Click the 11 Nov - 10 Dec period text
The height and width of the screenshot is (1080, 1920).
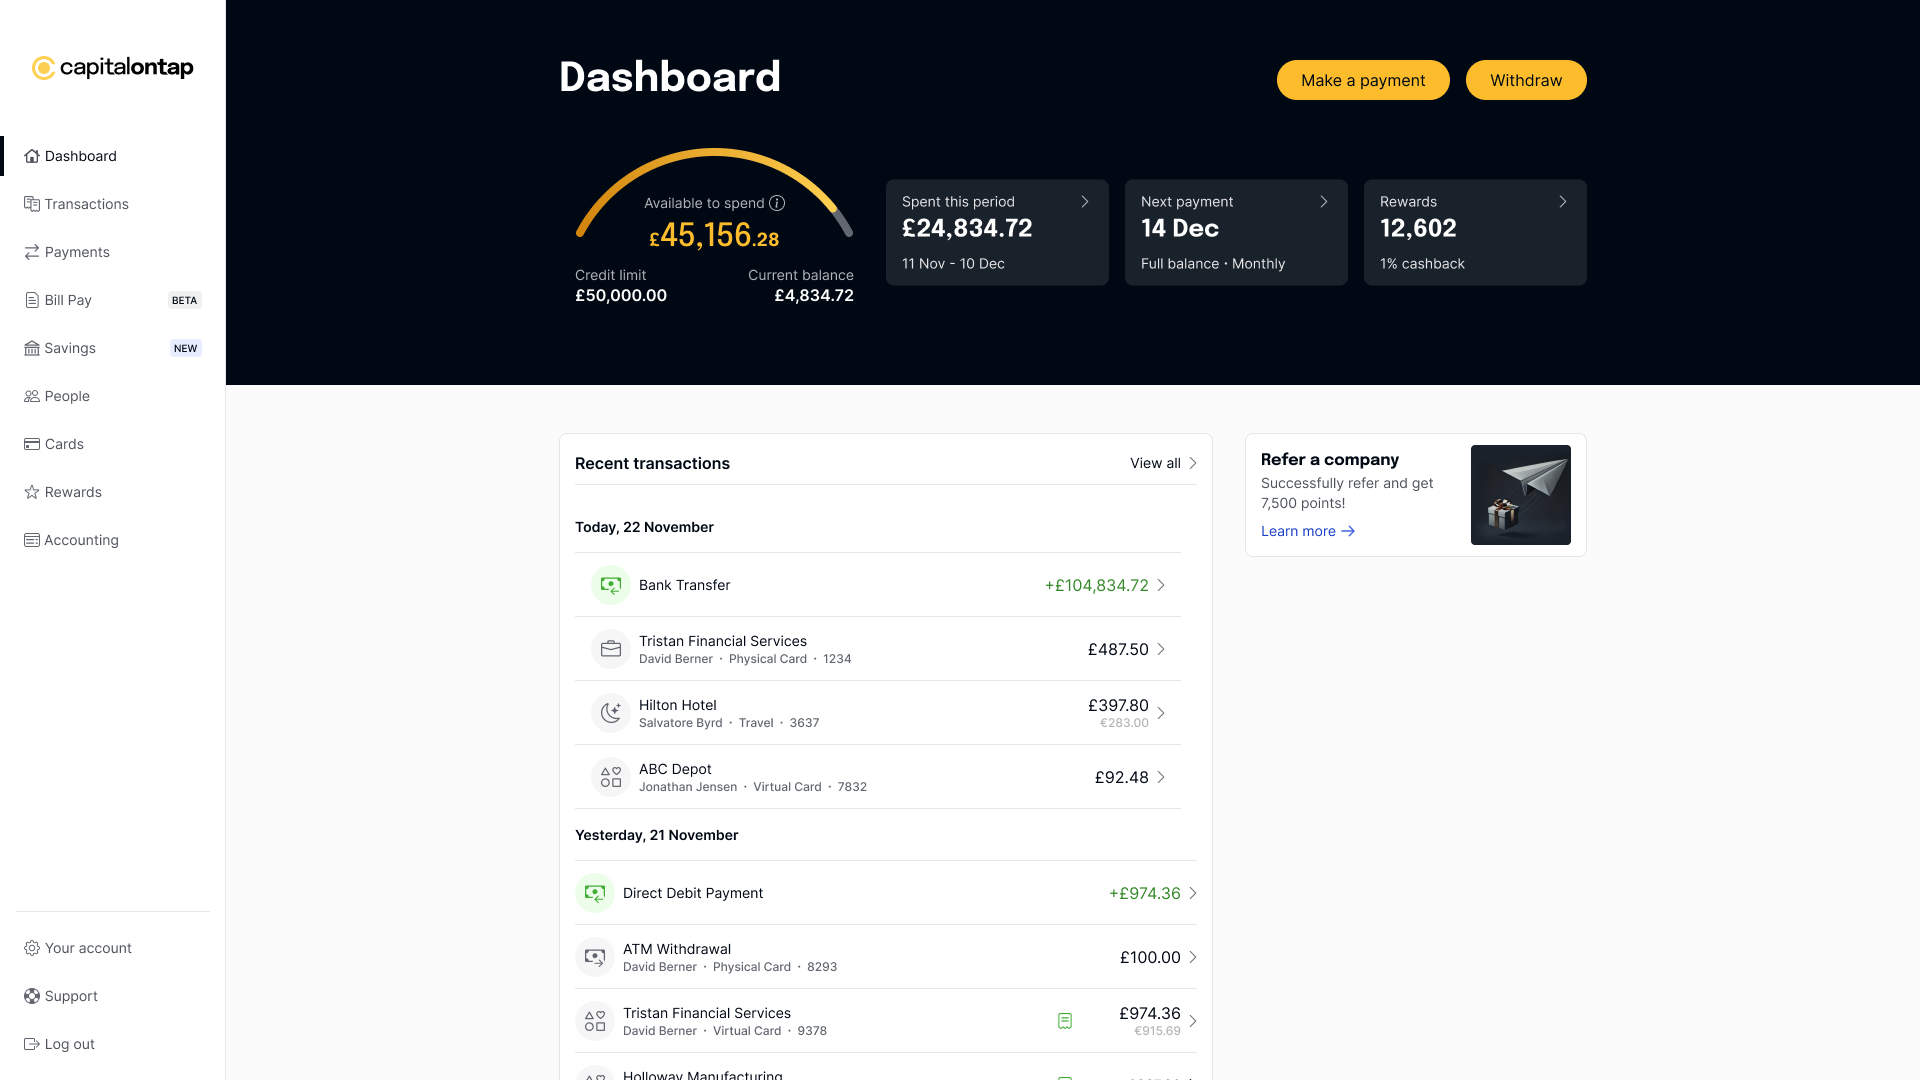953,264
